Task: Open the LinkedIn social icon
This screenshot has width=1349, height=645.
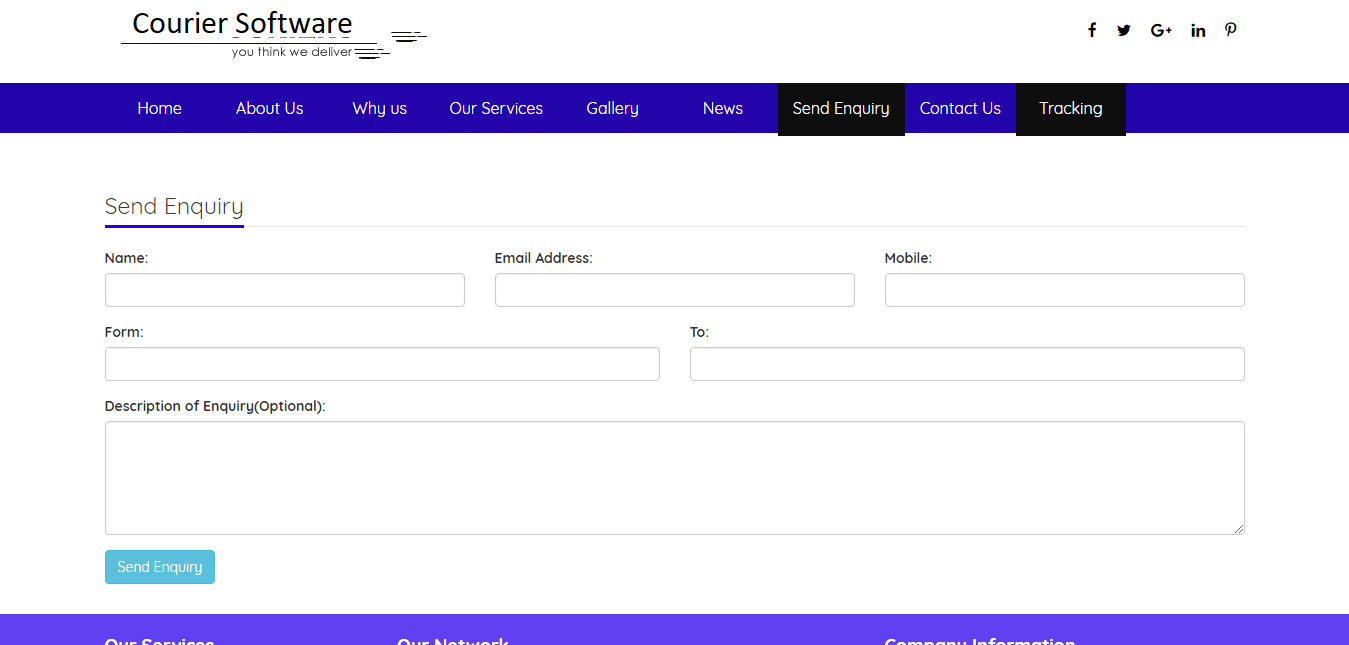Action: point(1197,30)
